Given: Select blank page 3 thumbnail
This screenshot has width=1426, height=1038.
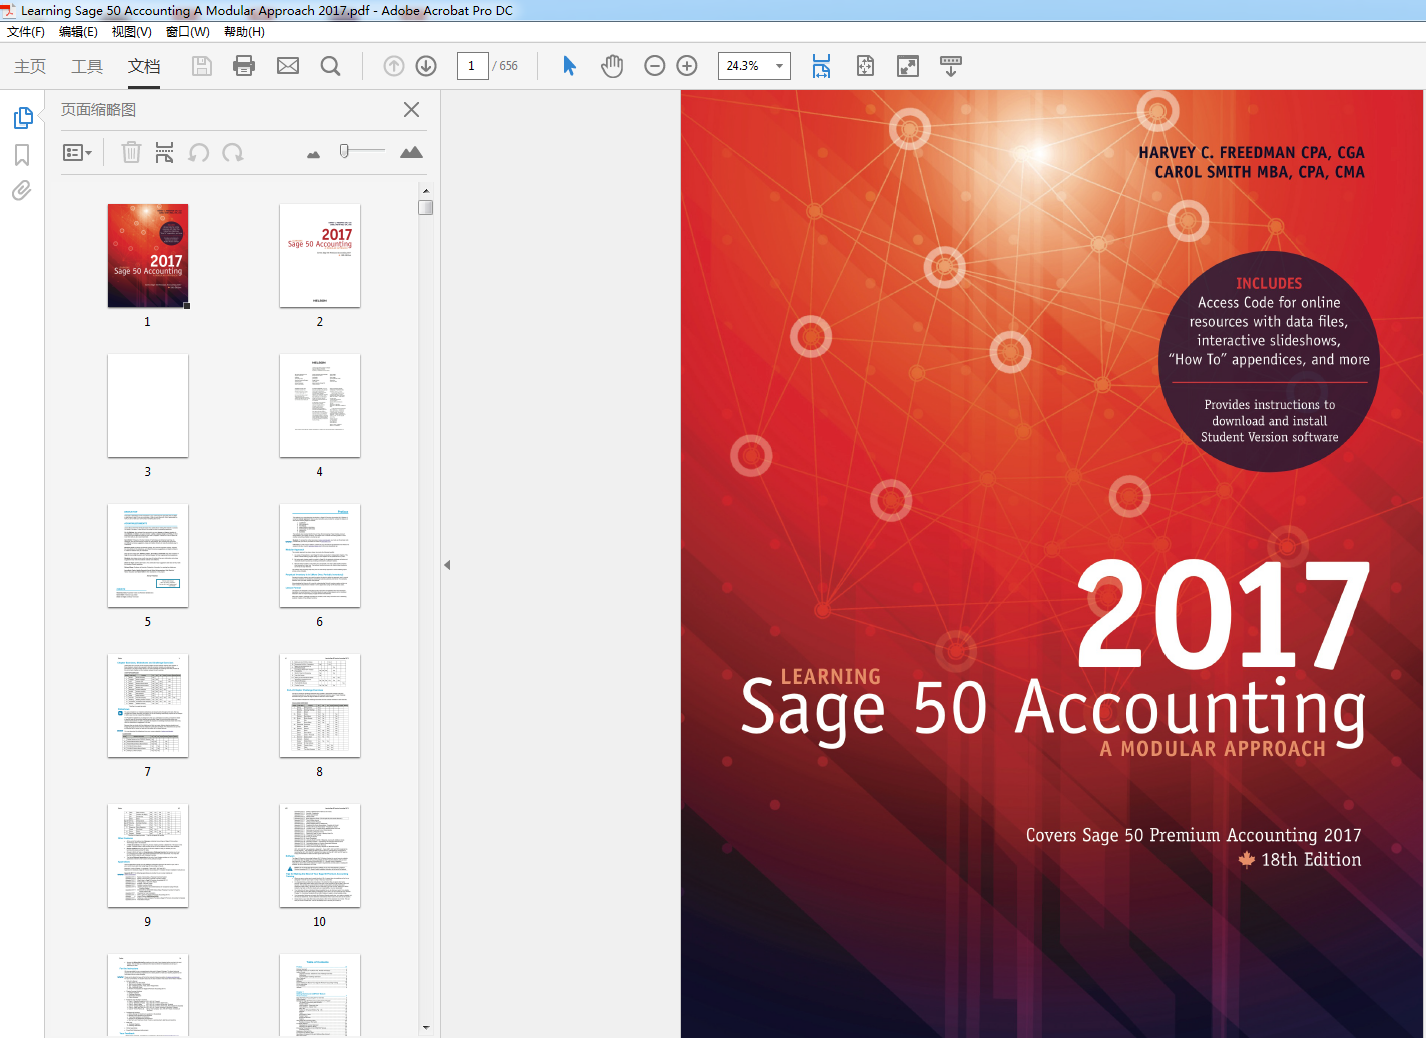Looking at the screenshot, I should 148,406.
